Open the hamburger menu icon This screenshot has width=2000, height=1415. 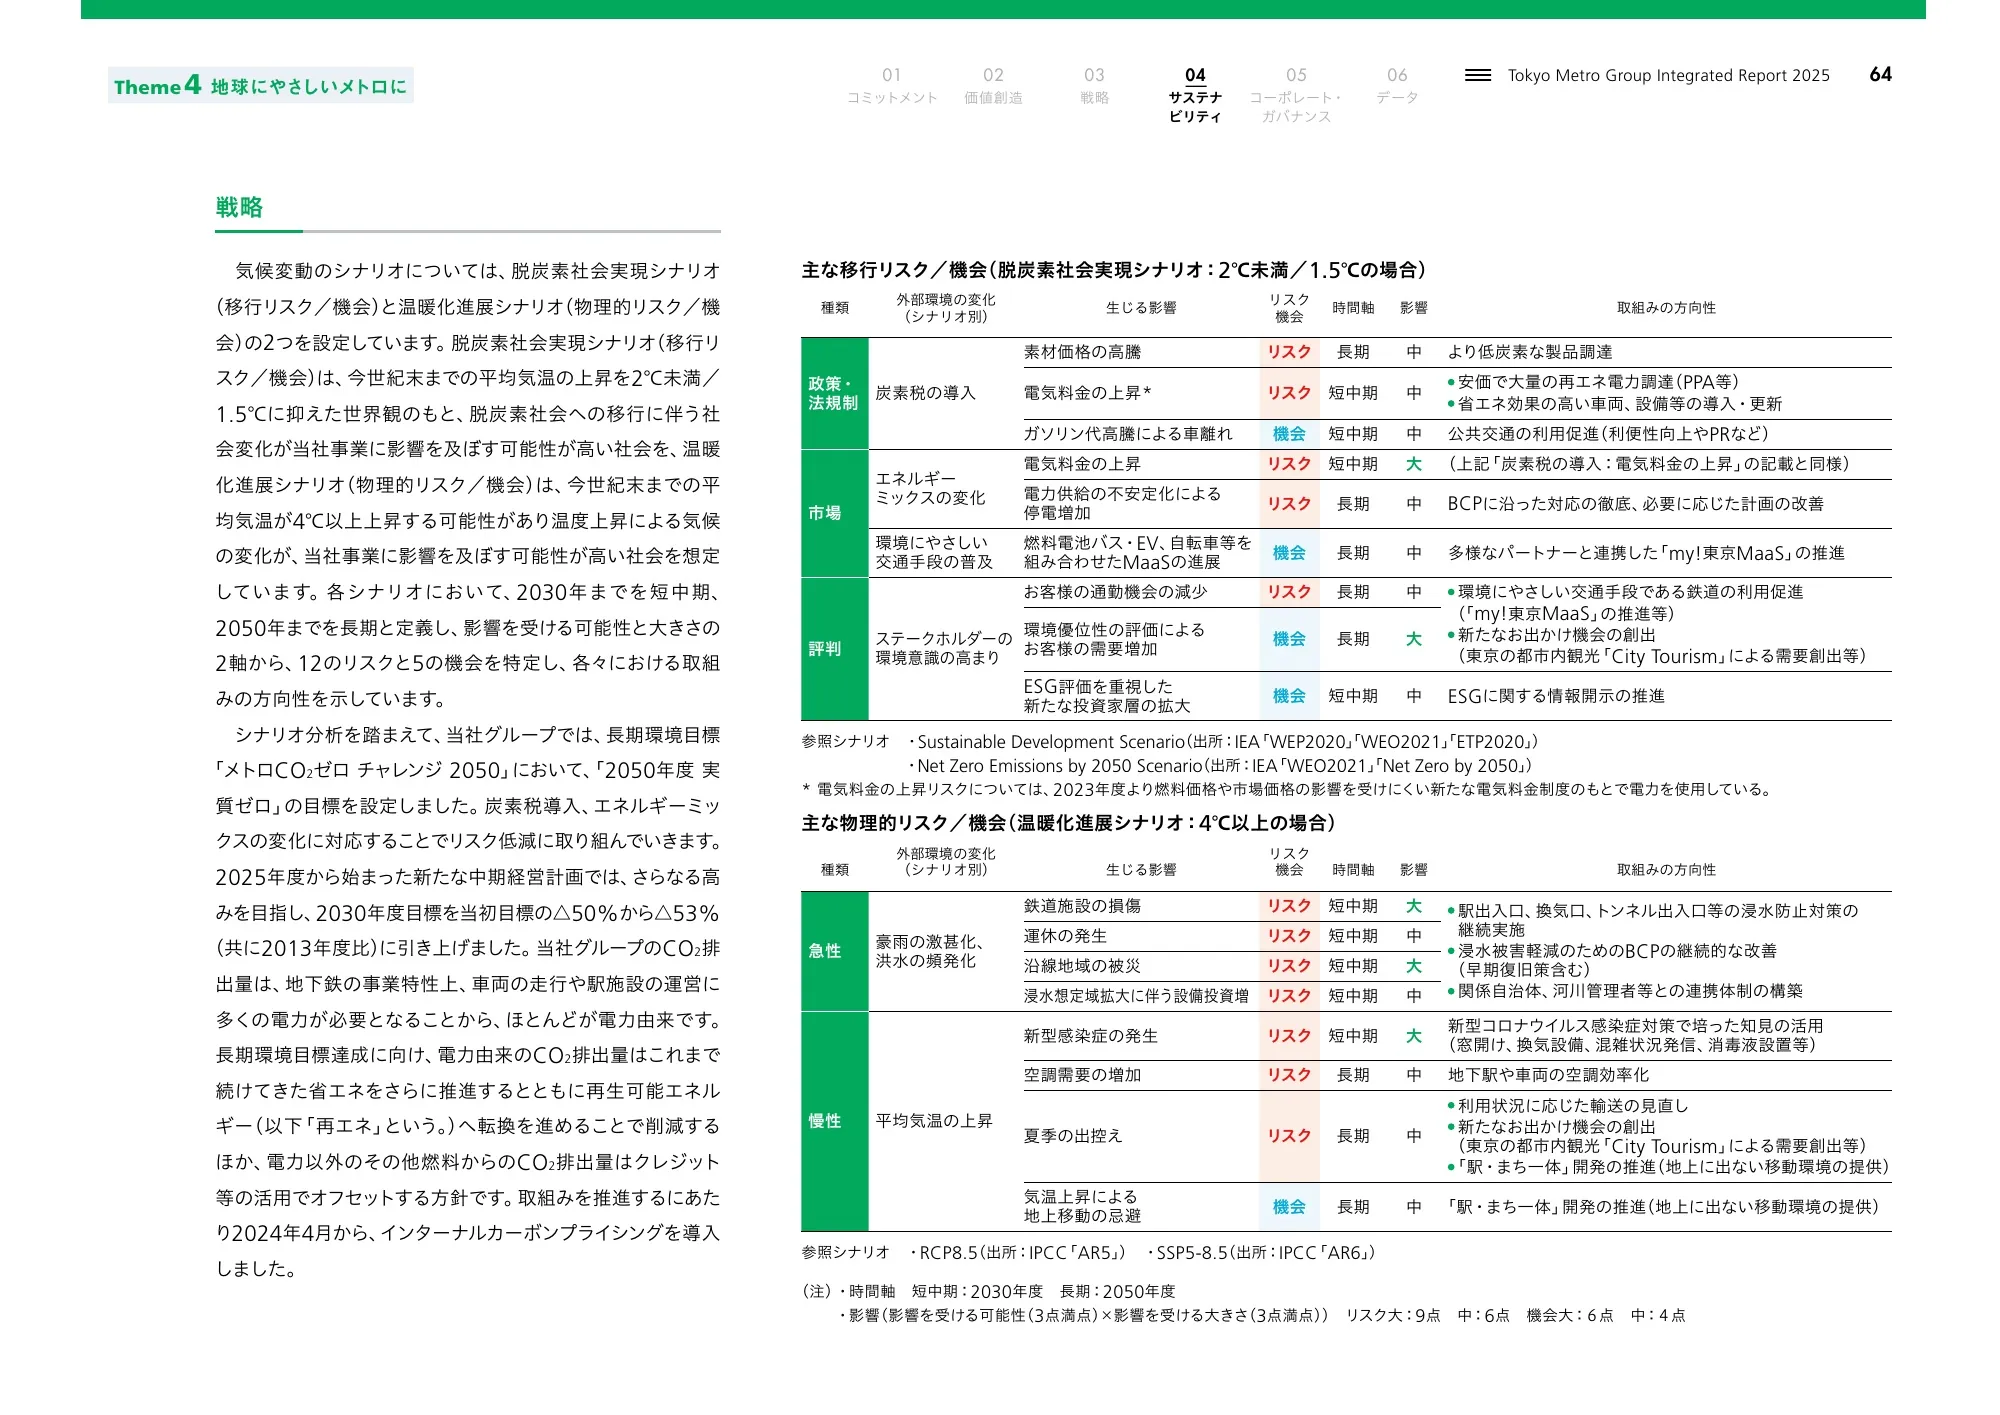click(1477, 75)
